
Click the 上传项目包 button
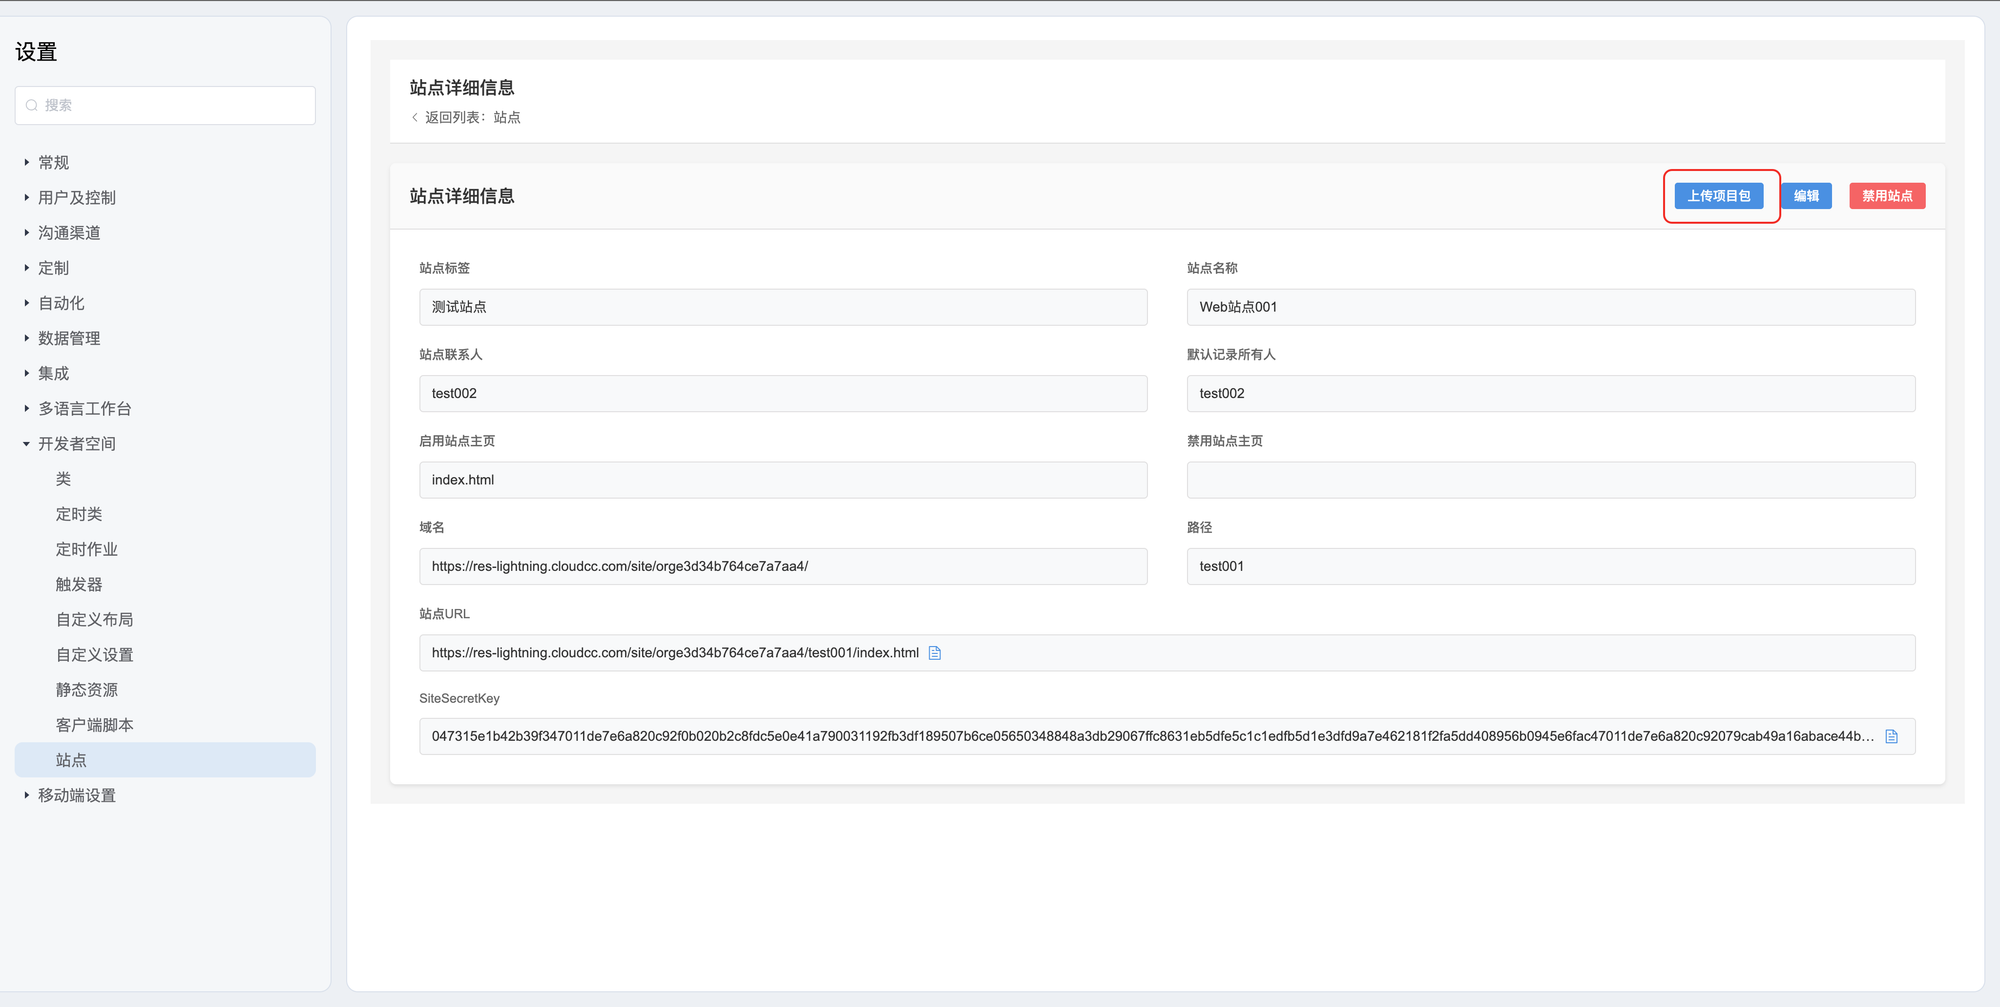tap(1718, 196)
